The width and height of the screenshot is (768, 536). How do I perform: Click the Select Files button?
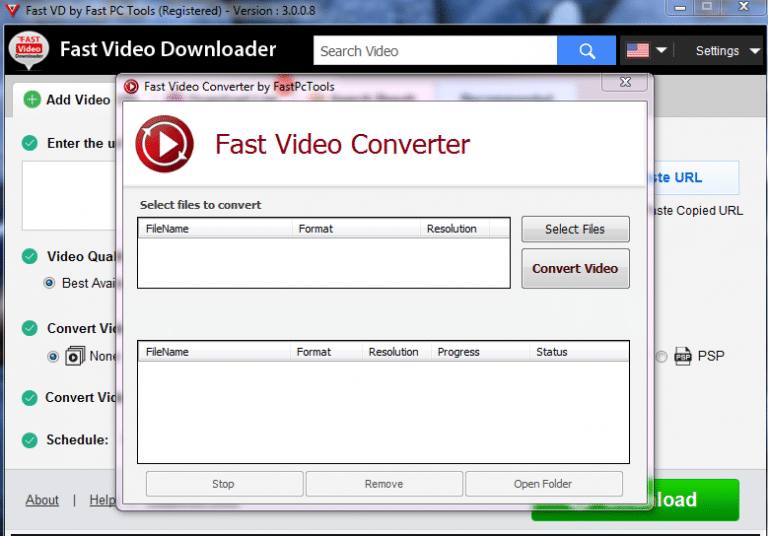click(x=575, y=229)
